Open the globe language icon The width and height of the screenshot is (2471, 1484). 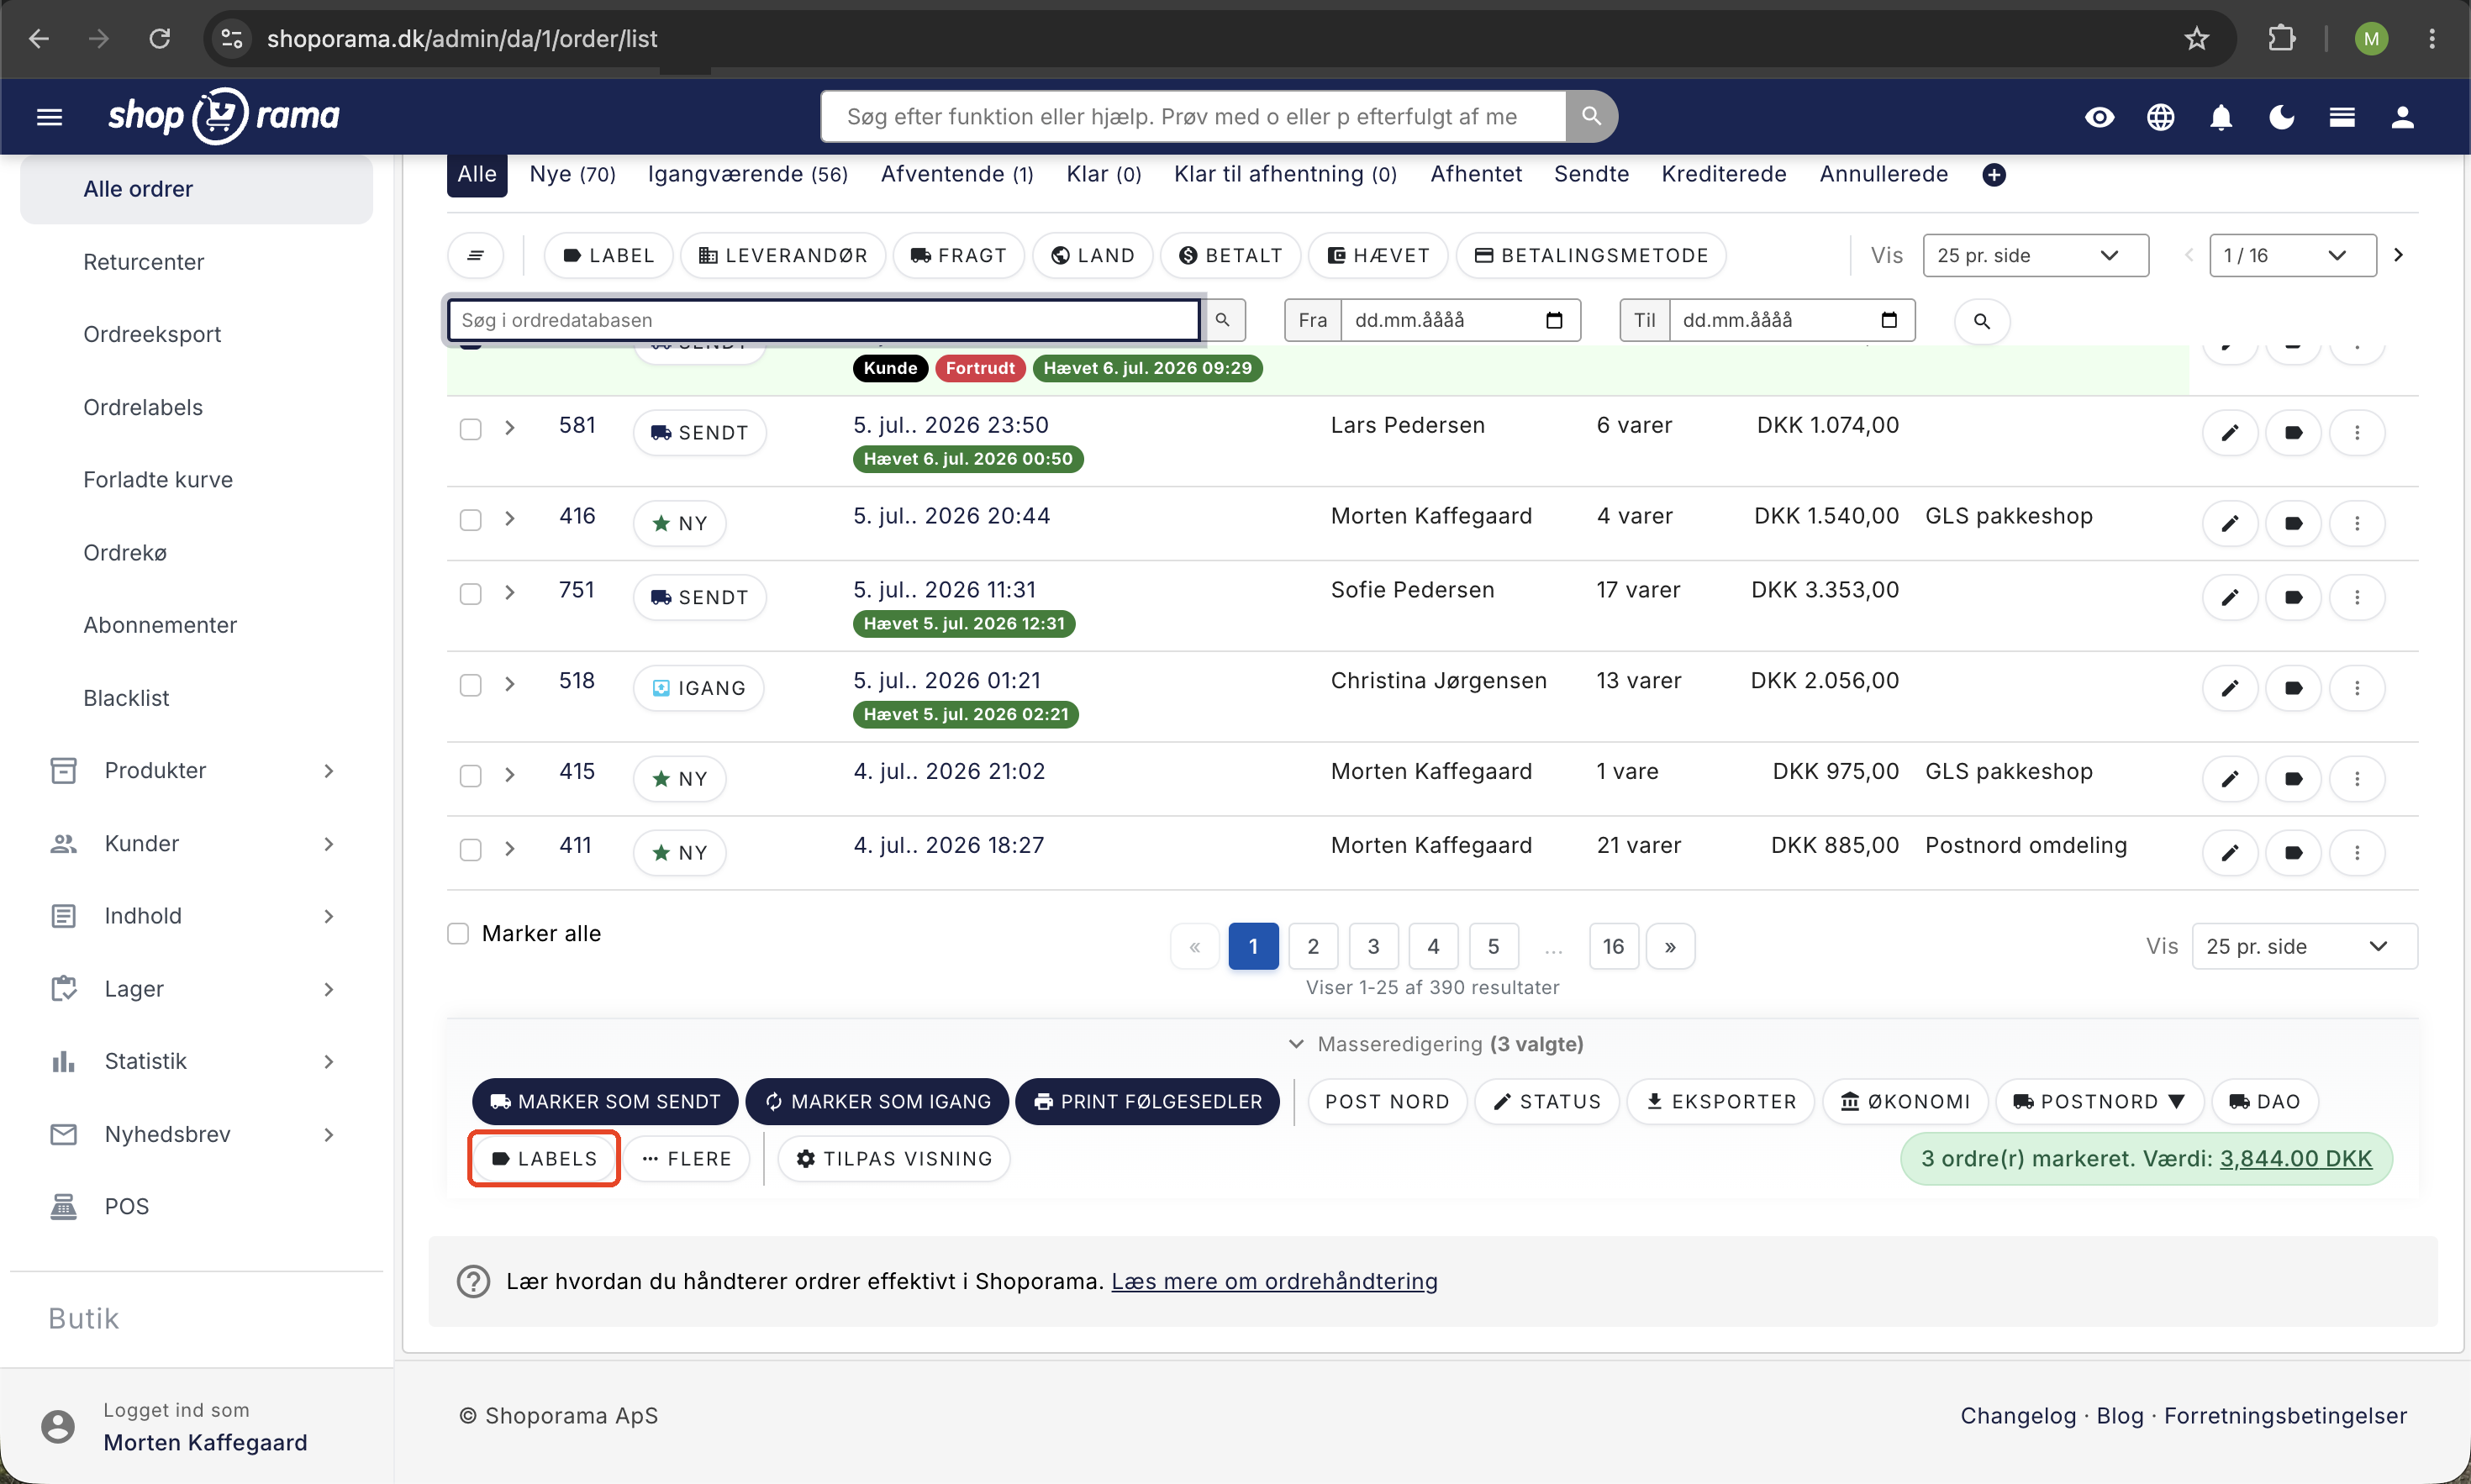pos(2160,117)
